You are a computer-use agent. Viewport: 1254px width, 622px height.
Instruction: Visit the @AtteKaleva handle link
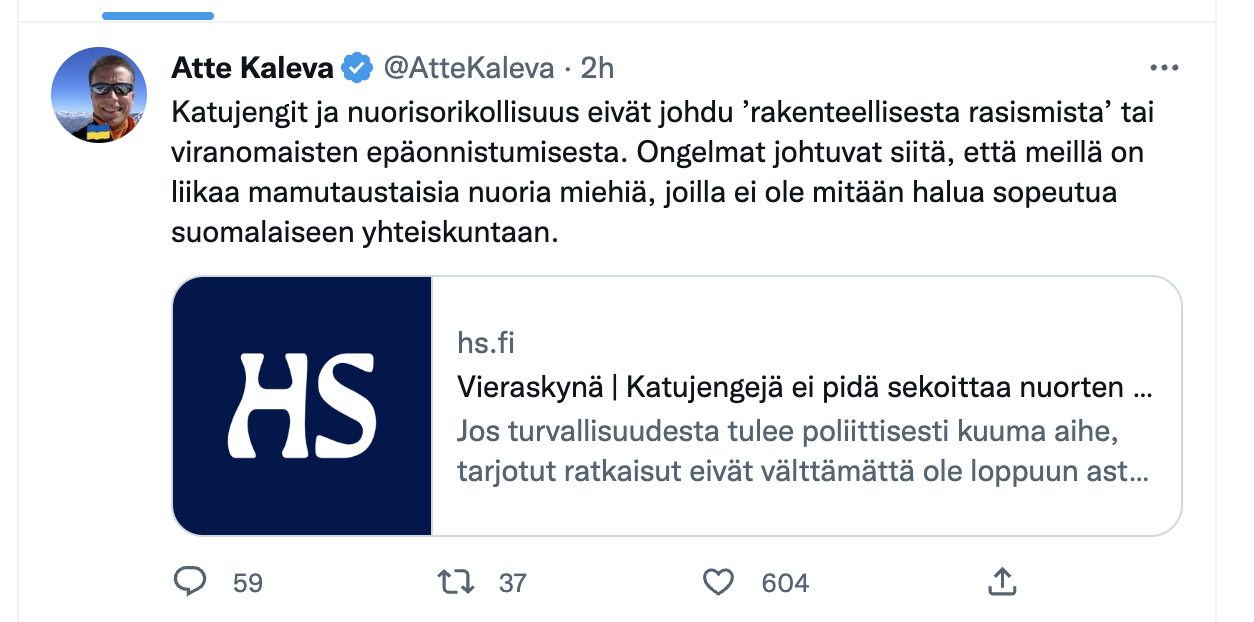[468, 68]
